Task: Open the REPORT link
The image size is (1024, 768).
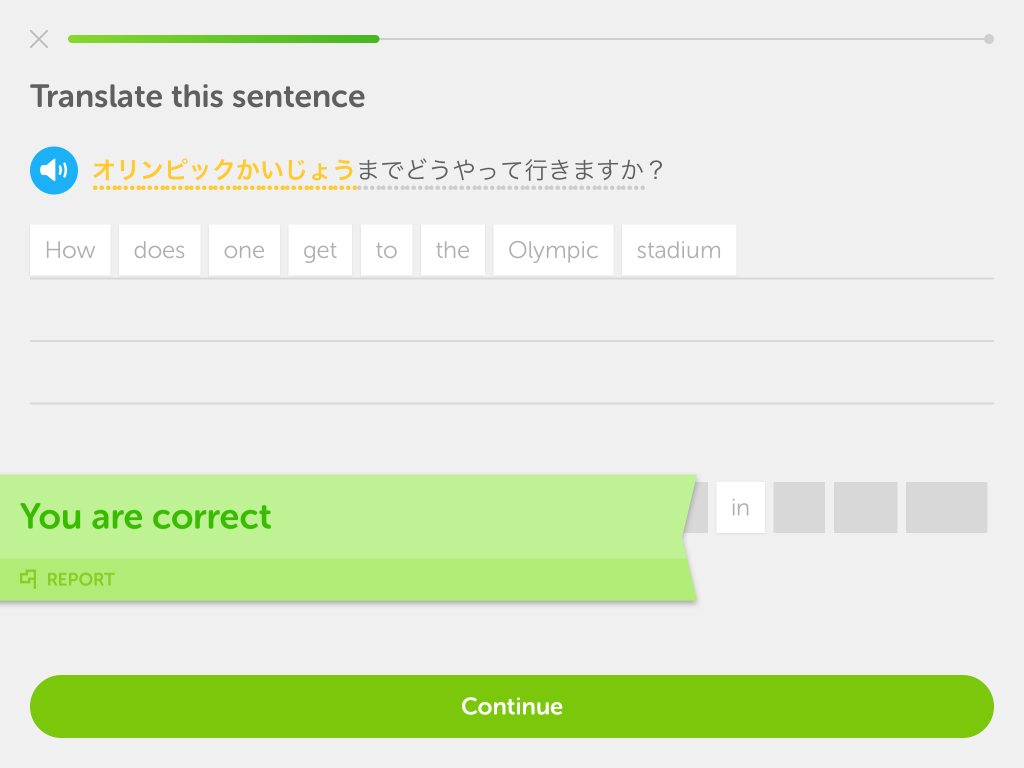Action: tap(80, 579)
